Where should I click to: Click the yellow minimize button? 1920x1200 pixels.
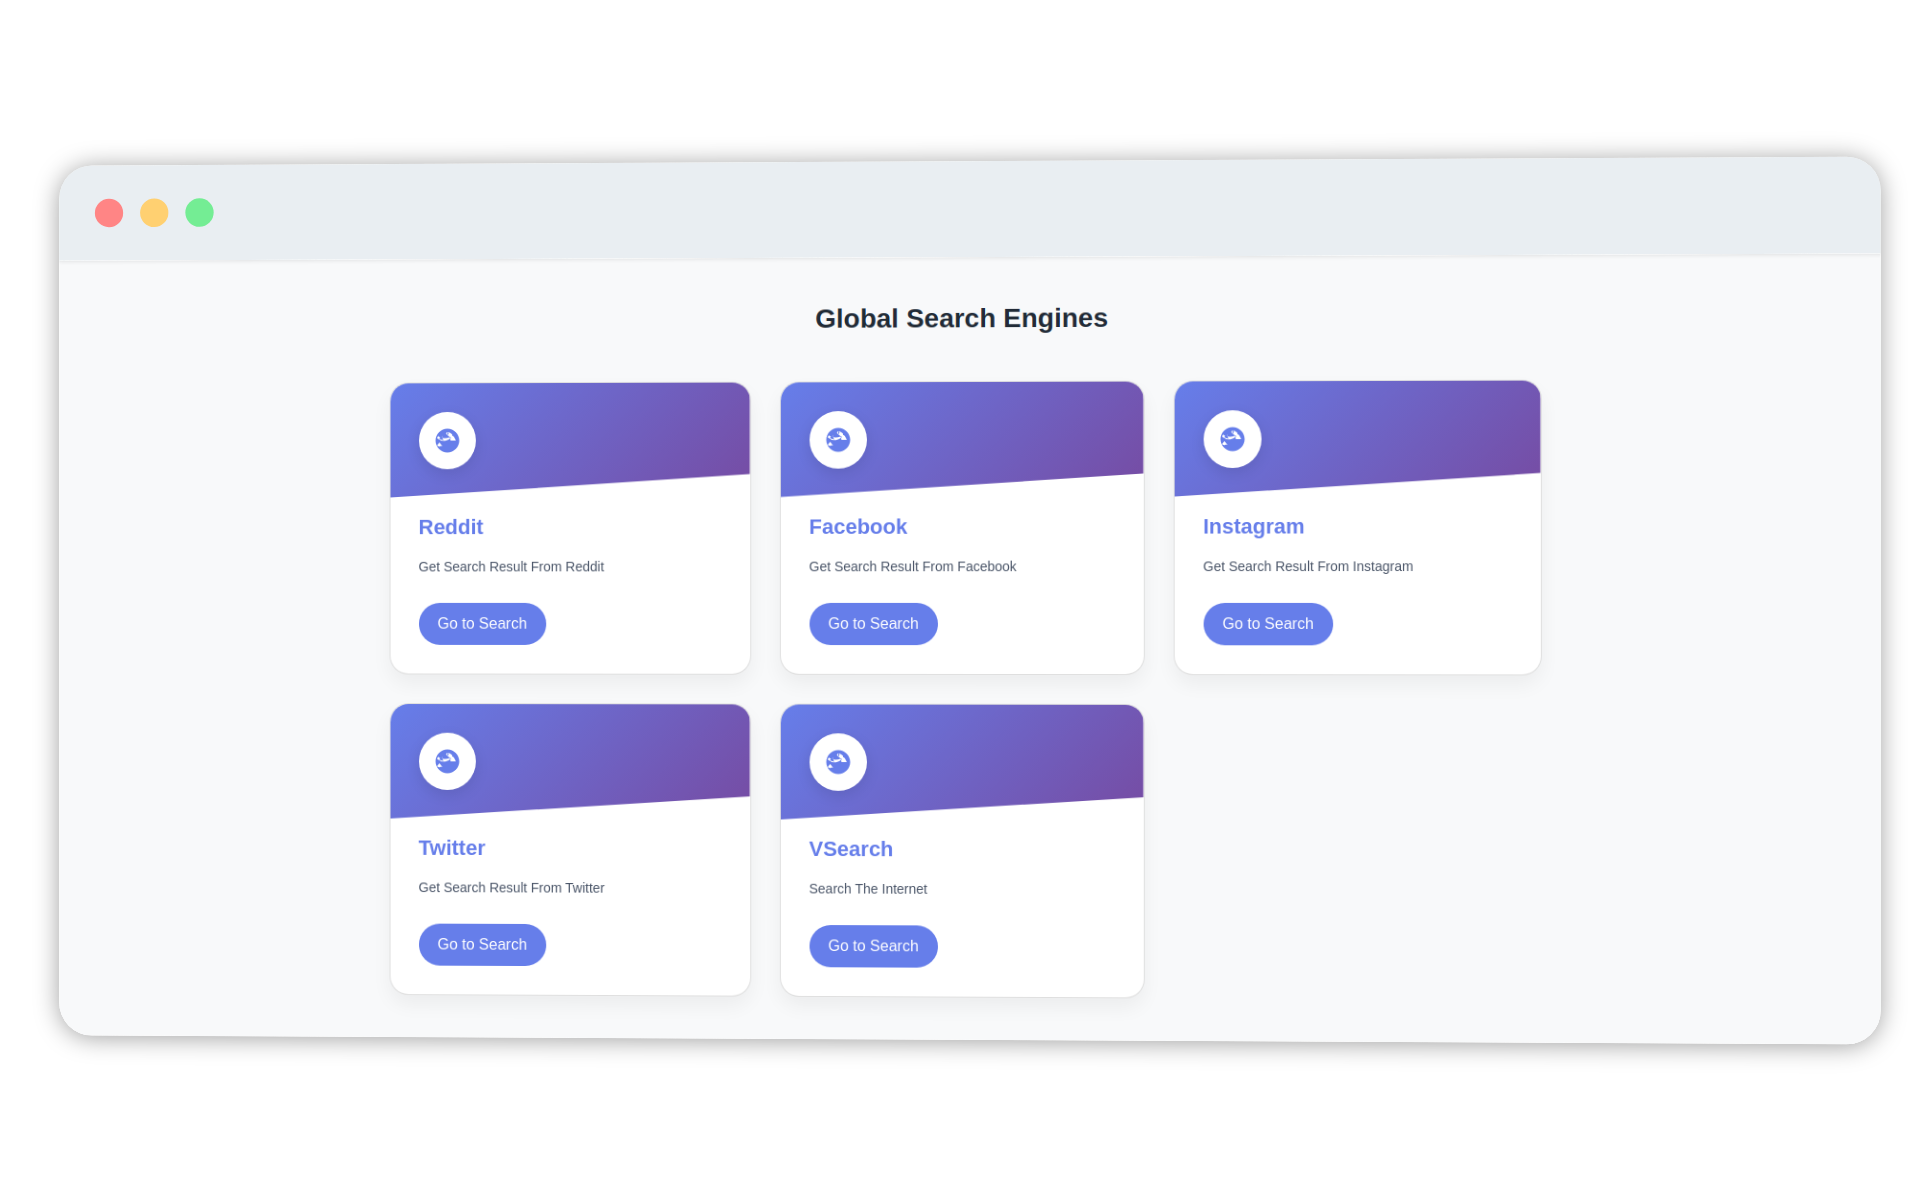coord(155,212)
